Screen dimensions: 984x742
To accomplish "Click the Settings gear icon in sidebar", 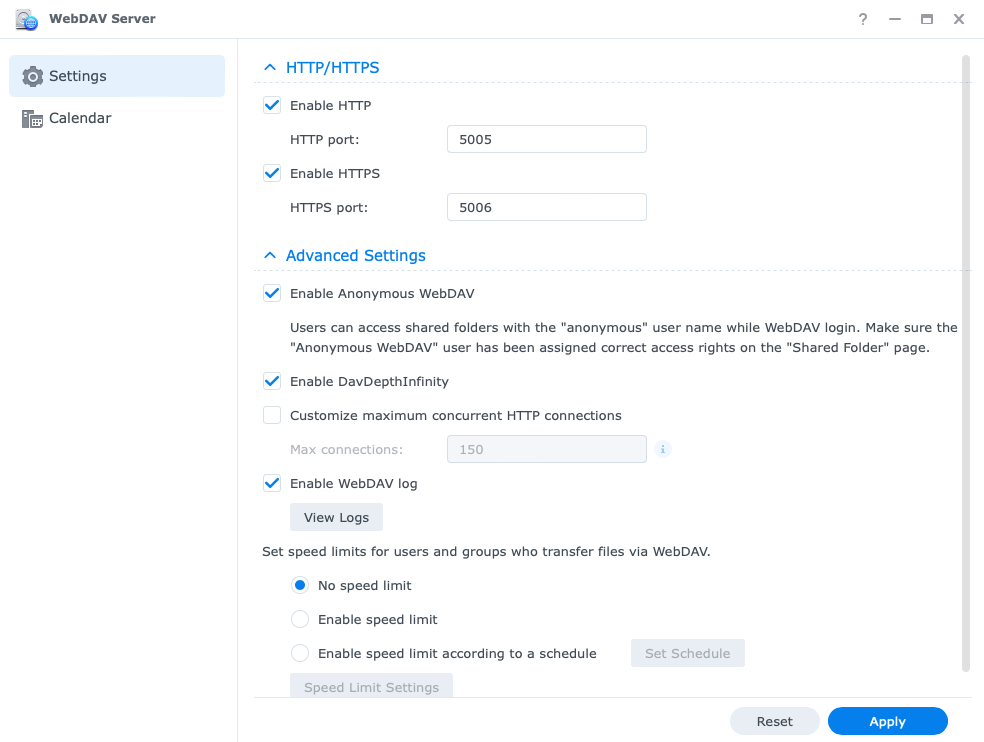I will point(33,75).
